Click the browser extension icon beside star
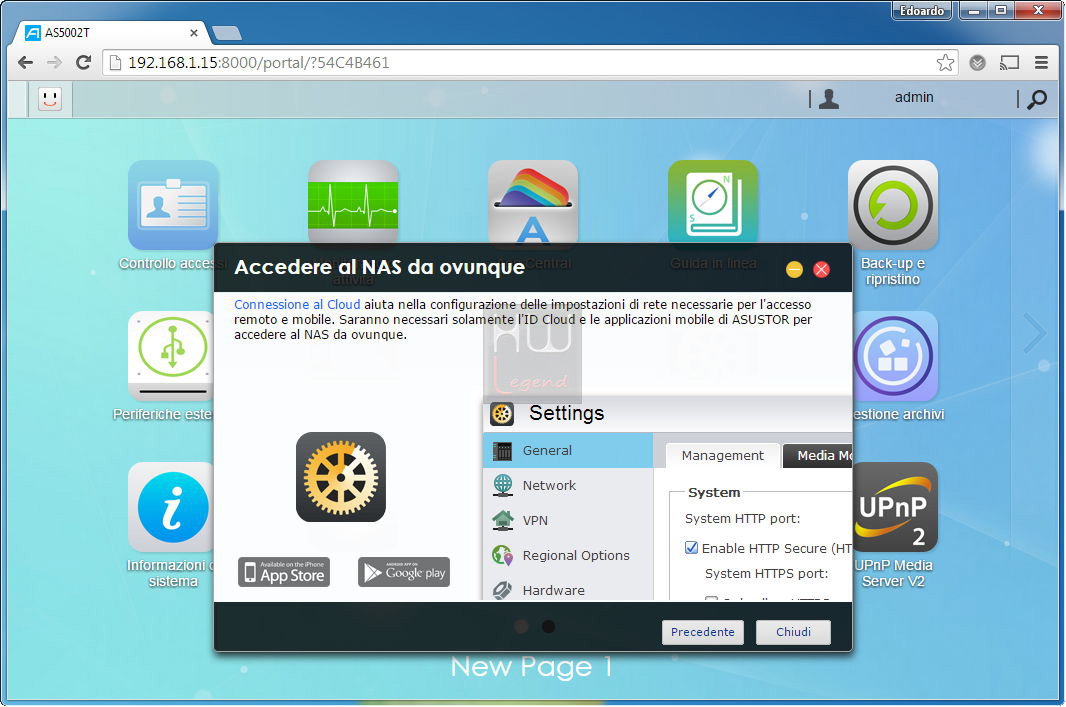 click(978, 63)
